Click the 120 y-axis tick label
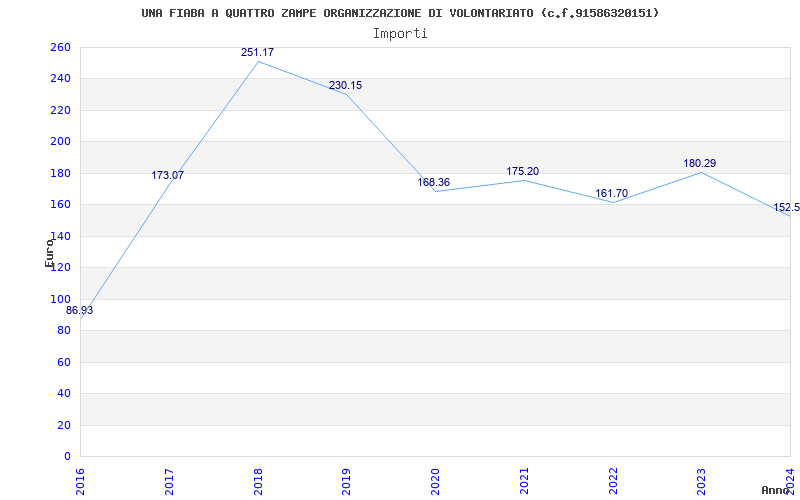 click(x=60, y=267)
